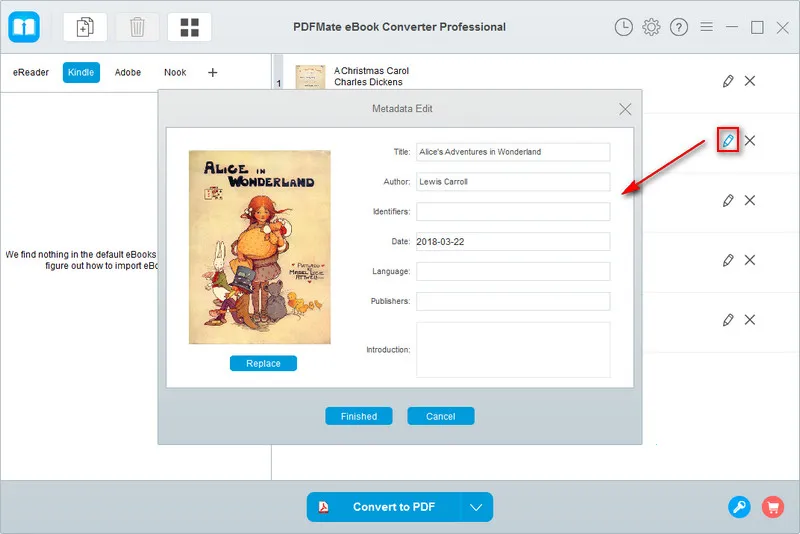This screenshot has height=534, width=800.
Task: Open conversion history clock icon
Action: (x=624, y=27)
